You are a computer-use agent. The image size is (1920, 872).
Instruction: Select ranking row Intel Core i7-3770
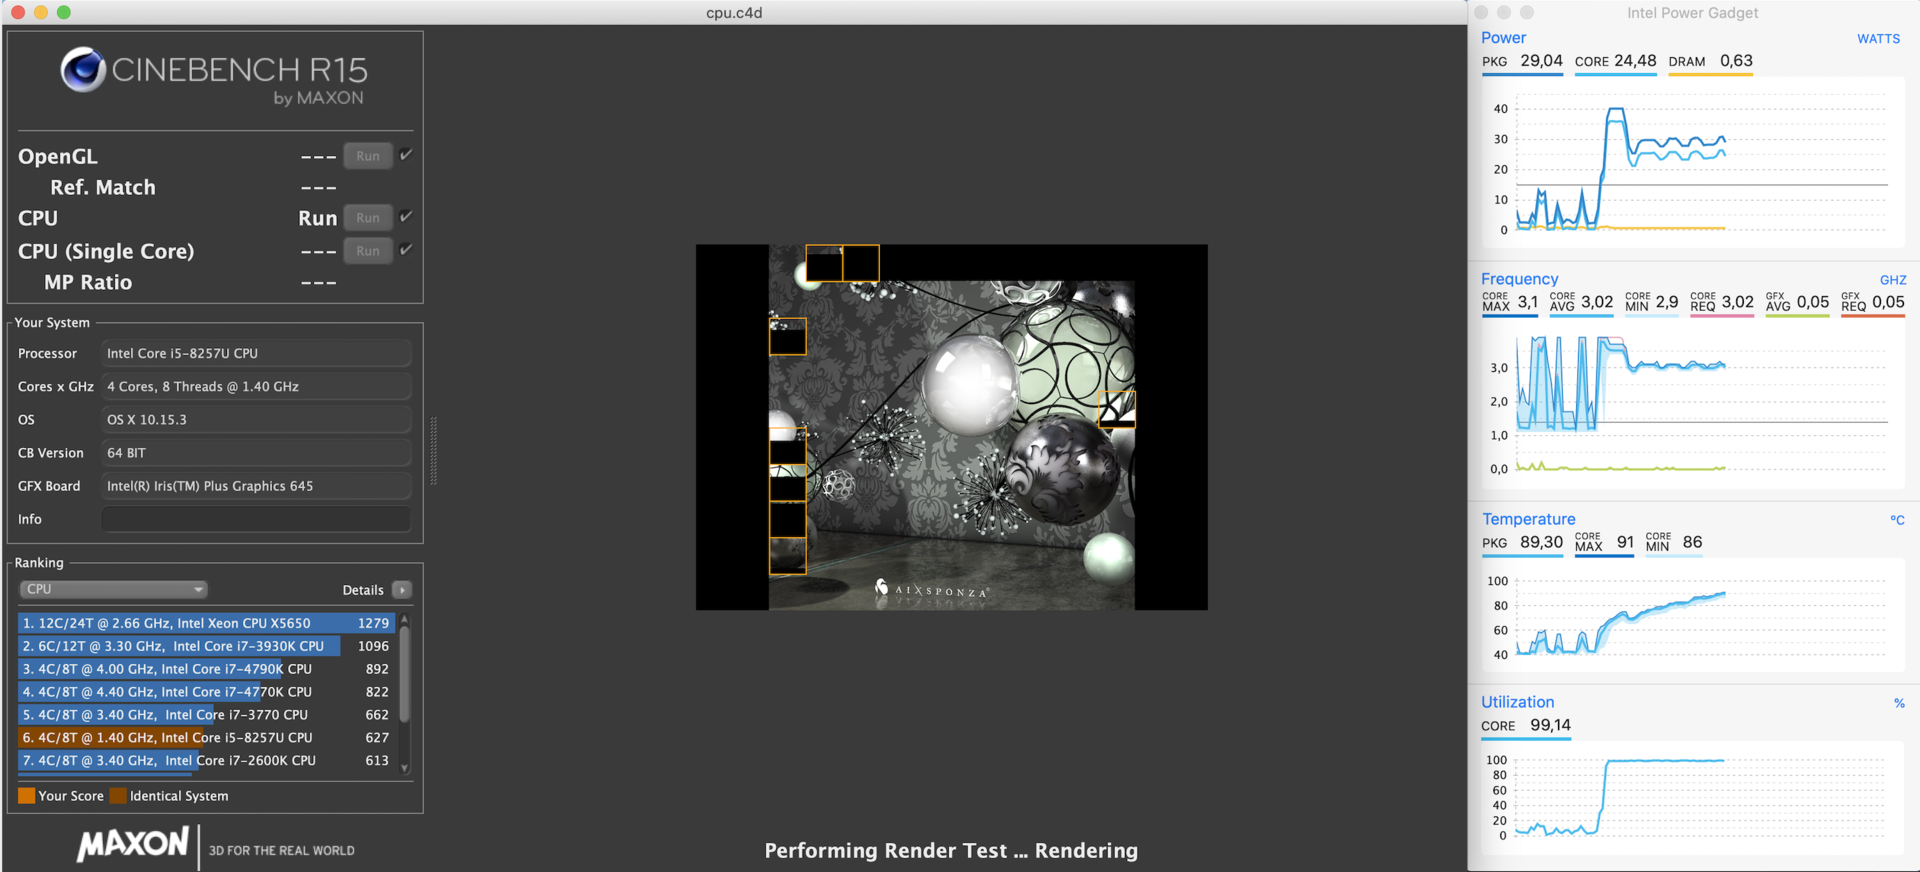[x=206, y=715]
